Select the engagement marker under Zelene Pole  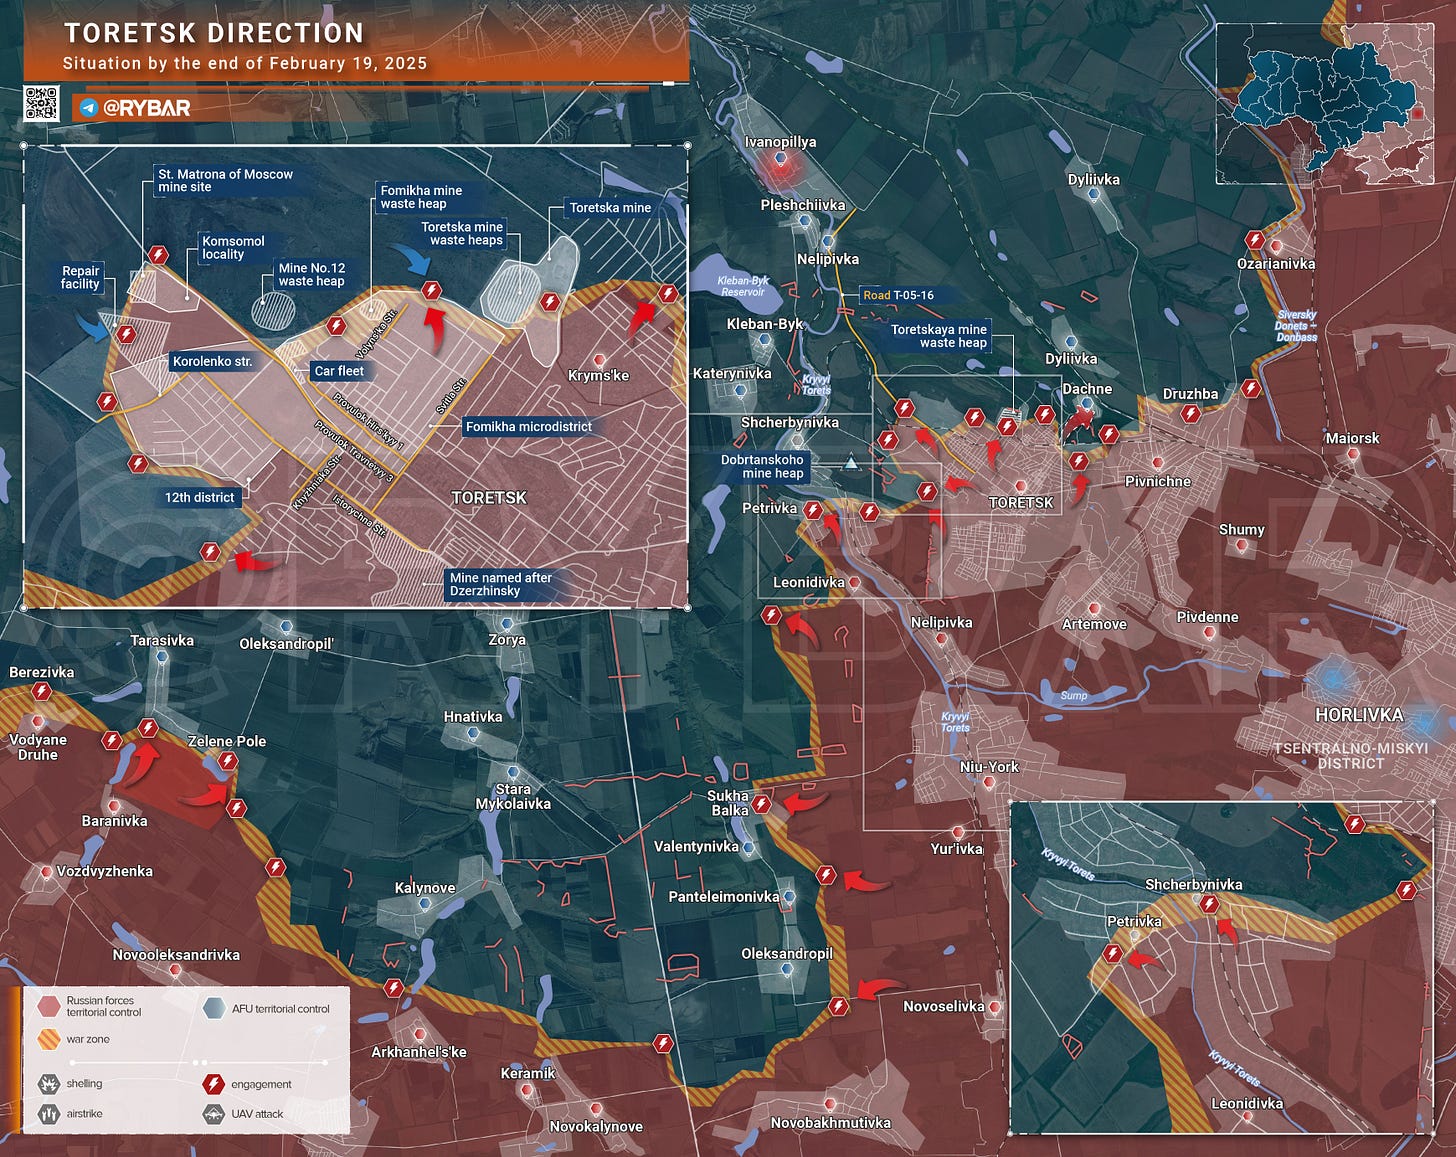pyautogui.click(x=228, y=762)
